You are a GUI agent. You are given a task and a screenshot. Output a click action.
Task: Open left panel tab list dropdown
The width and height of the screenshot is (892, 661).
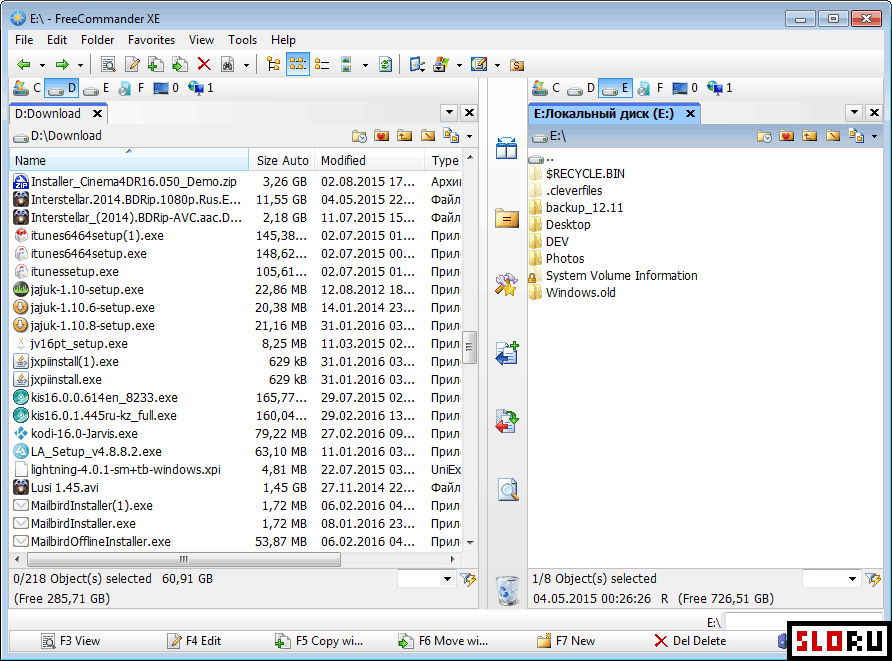click(449, 113)
